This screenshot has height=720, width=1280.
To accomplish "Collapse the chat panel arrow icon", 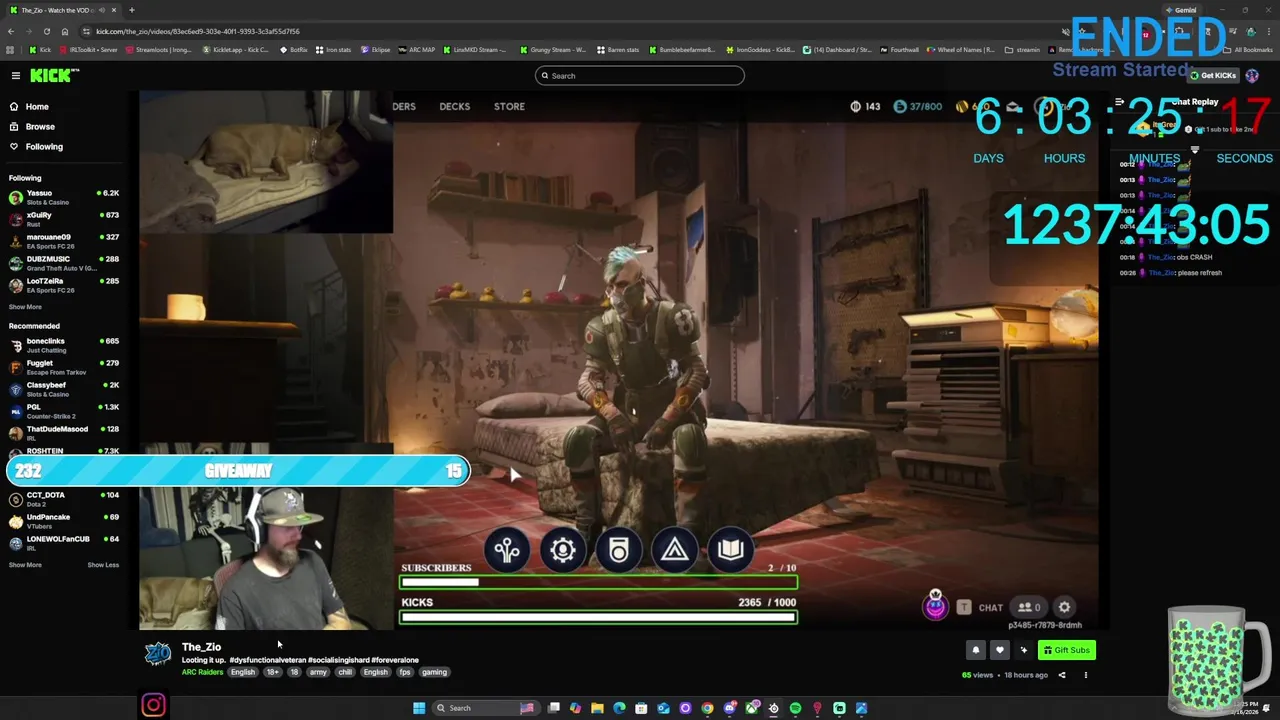I will click(x=1119, y=102).
